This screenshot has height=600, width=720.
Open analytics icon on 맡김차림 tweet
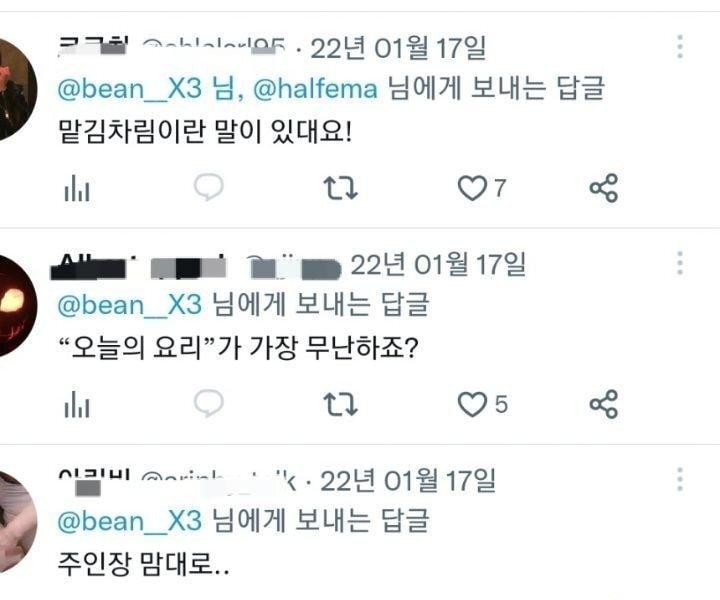(77, 189)
